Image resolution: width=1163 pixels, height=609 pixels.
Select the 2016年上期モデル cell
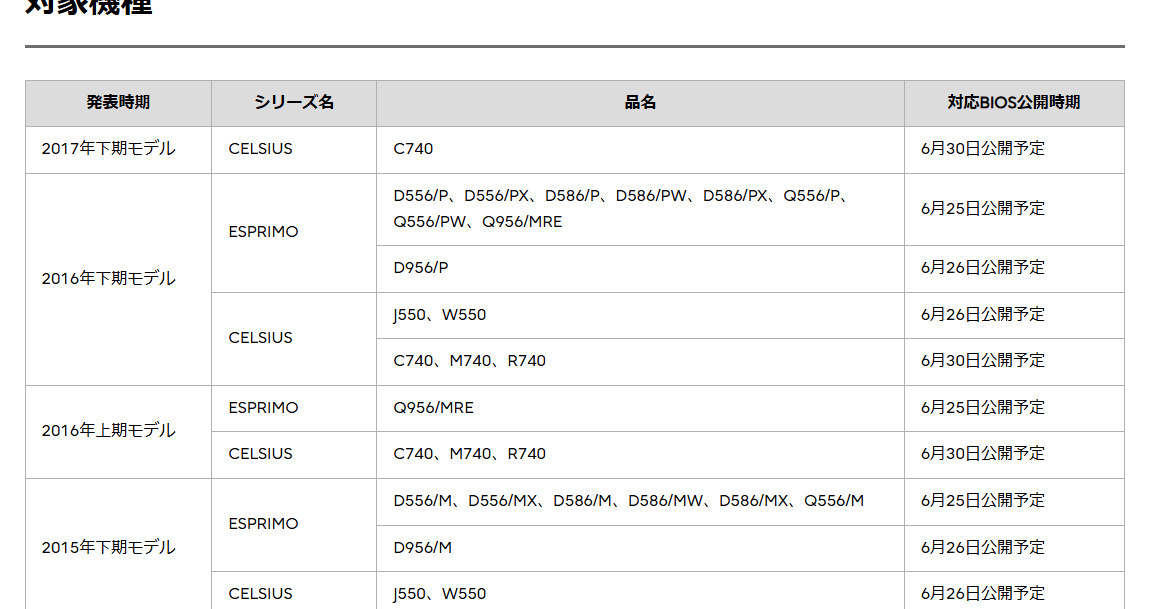tap(119, 432)
